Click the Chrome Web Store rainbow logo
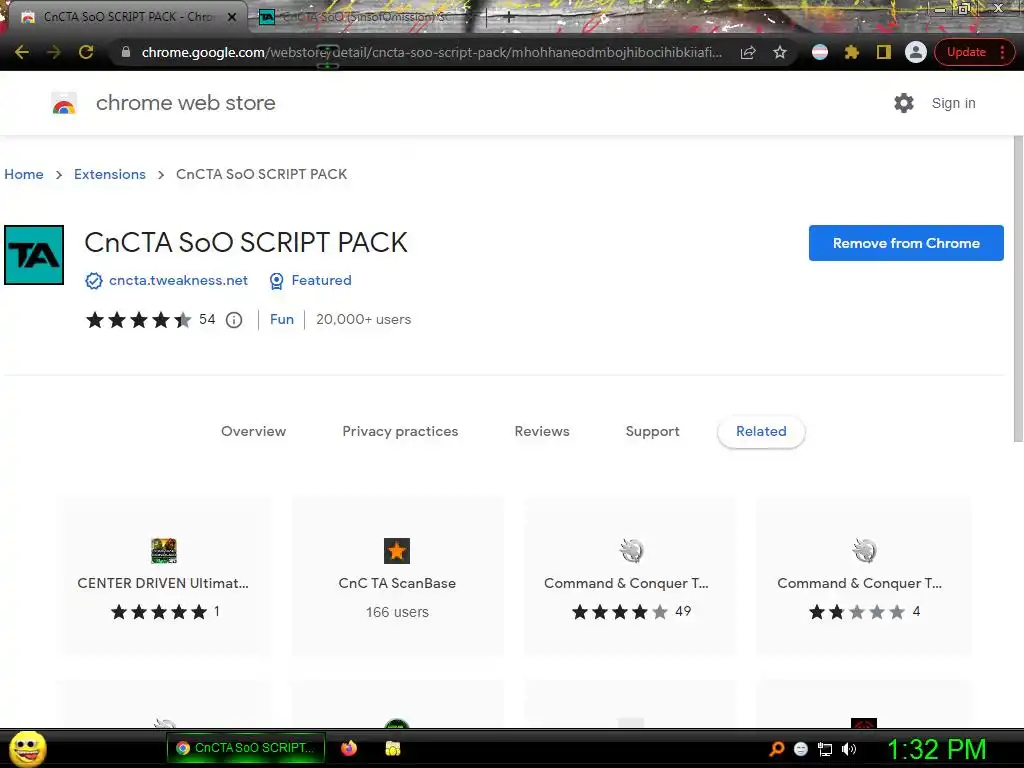The width and height of the screenshot is (1024, 768). click(x=64, y=103)
